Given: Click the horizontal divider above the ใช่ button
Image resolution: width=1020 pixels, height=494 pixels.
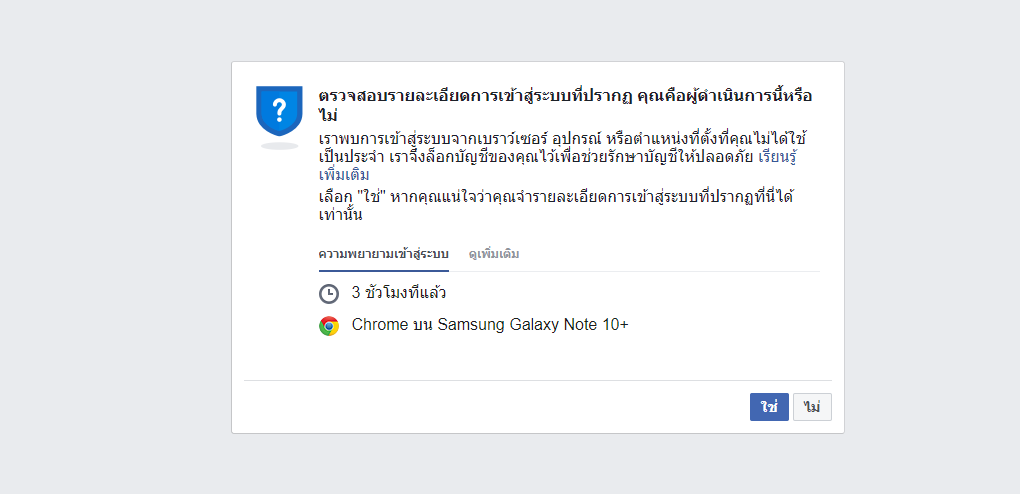Looking at the screenshot, I should pos(538,380).
